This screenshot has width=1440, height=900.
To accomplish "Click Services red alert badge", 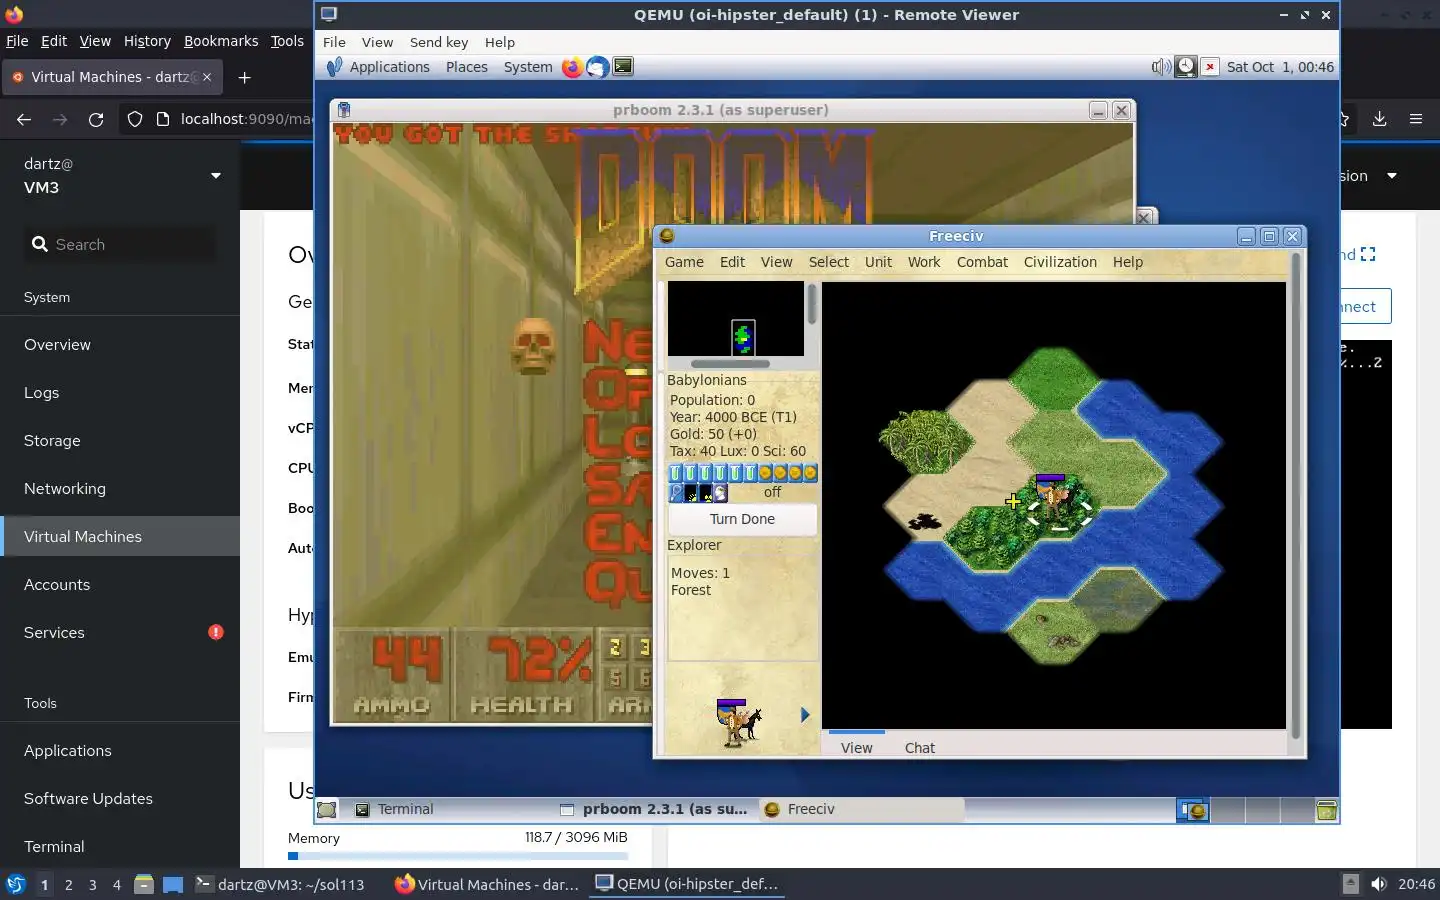I will tap(216, 632).
